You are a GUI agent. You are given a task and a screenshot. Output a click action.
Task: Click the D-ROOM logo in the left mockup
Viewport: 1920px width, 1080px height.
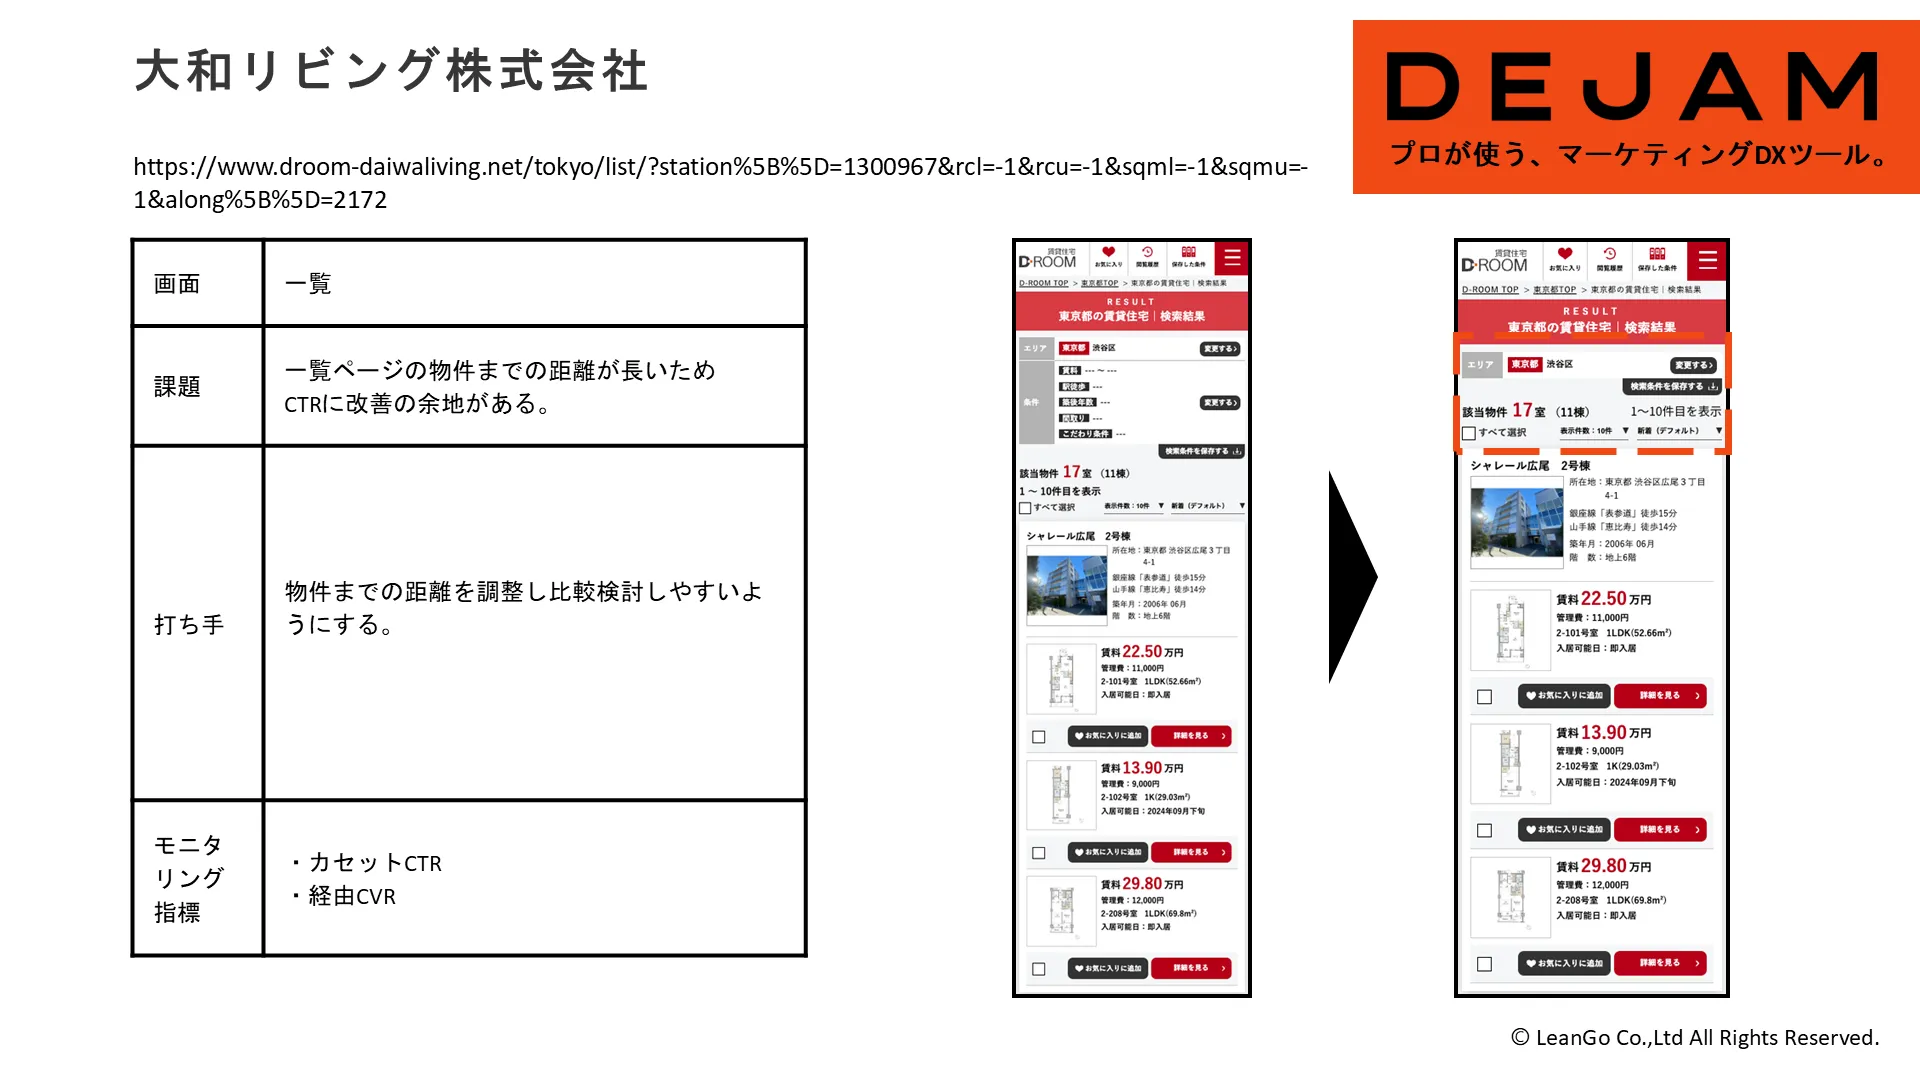click(x=1047, y=259)
